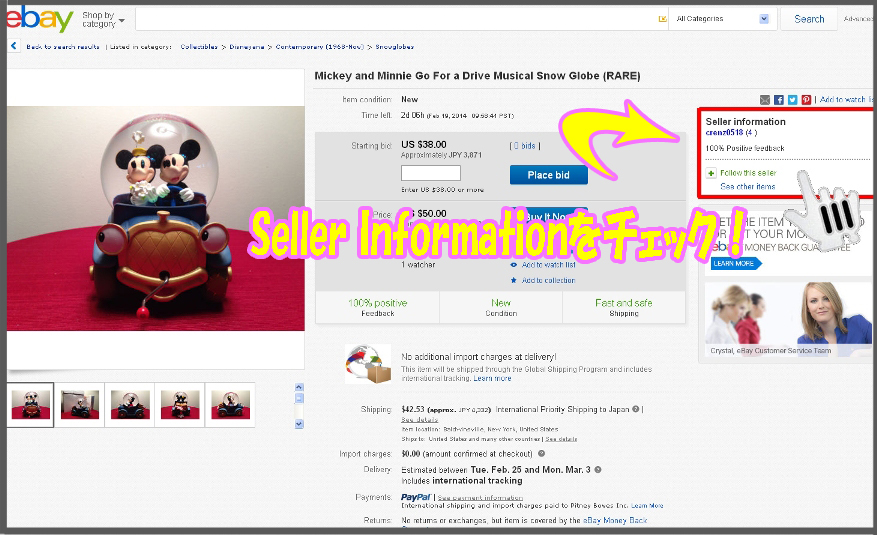Click the Advanced search link
Image resolution: width=877 pixels, height=535 pixels.
coord(858,19)
